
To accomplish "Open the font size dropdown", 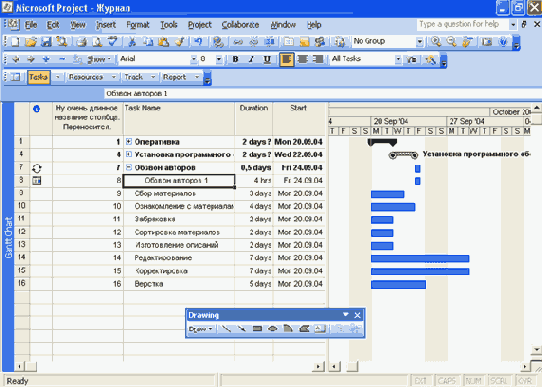I will [218, 59].
